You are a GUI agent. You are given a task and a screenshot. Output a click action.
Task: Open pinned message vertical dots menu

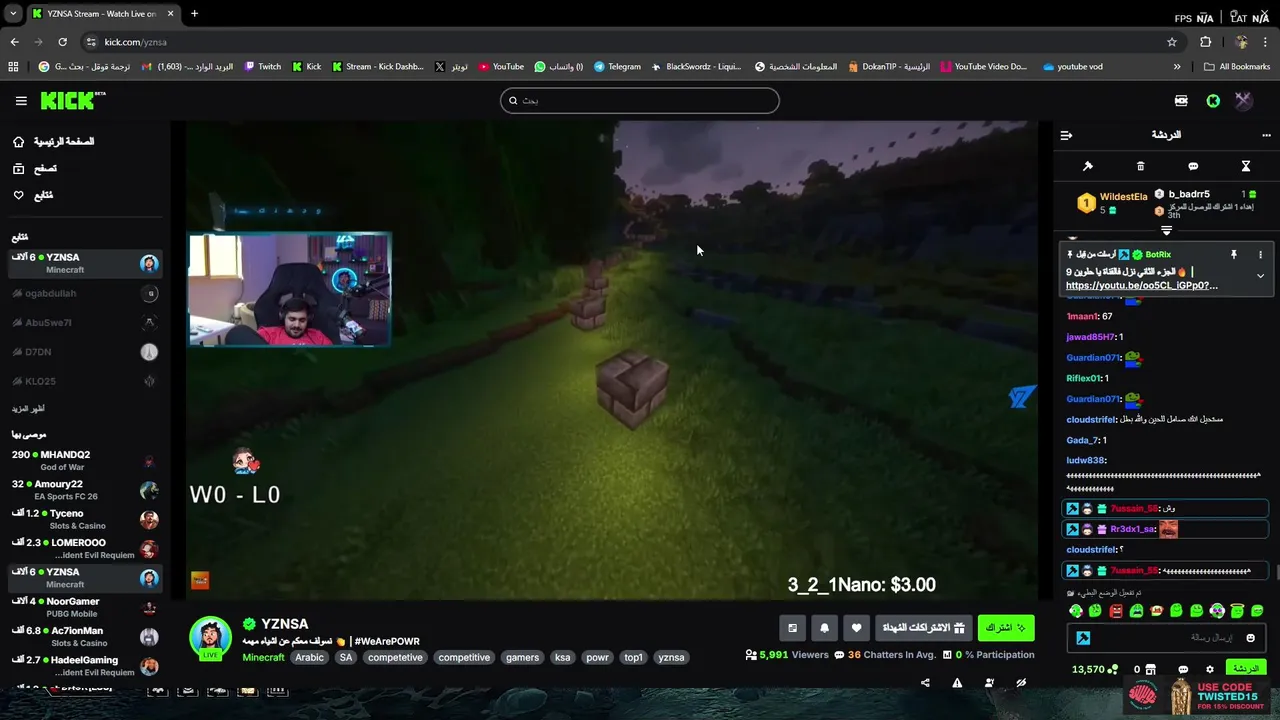point(1260,255)
